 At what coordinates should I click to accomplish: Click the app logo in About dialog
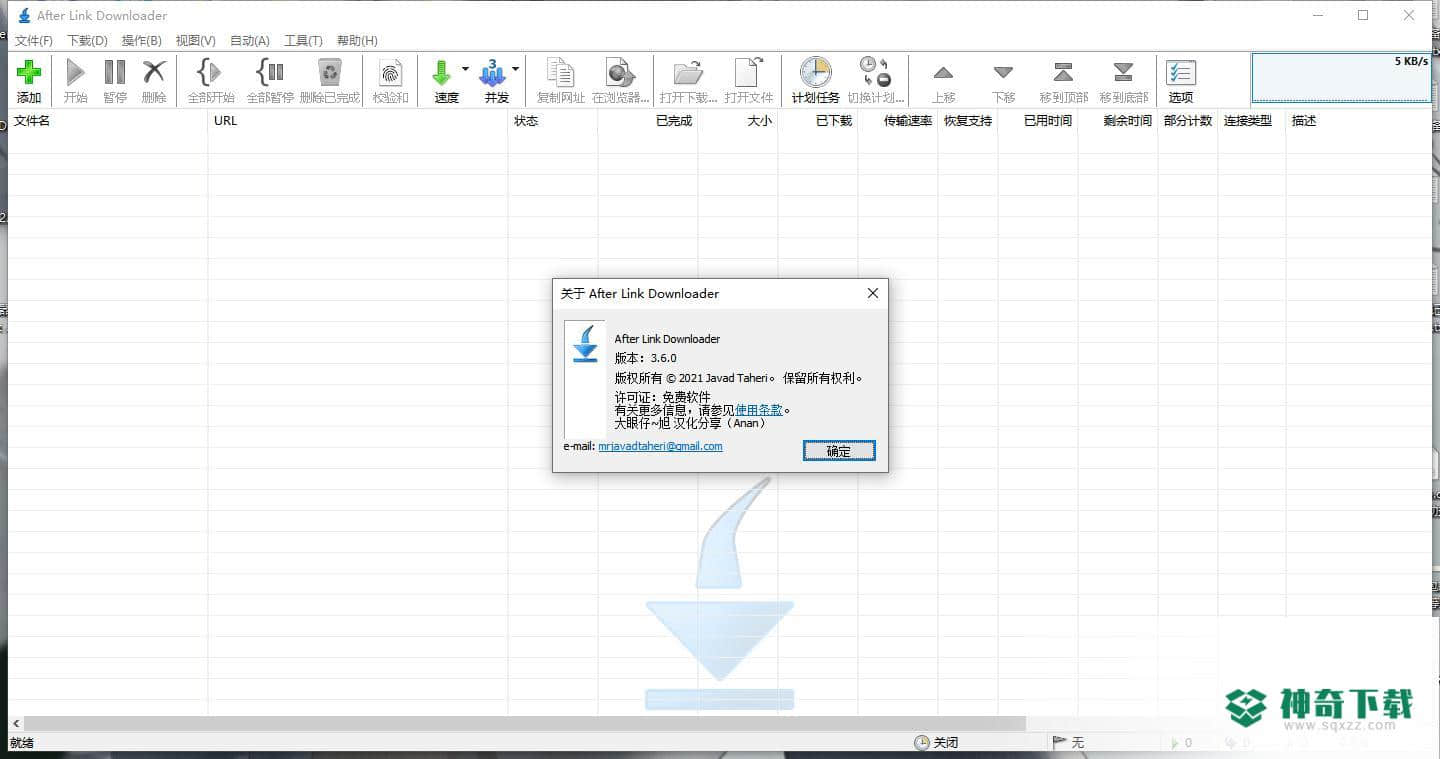[585, 342]
